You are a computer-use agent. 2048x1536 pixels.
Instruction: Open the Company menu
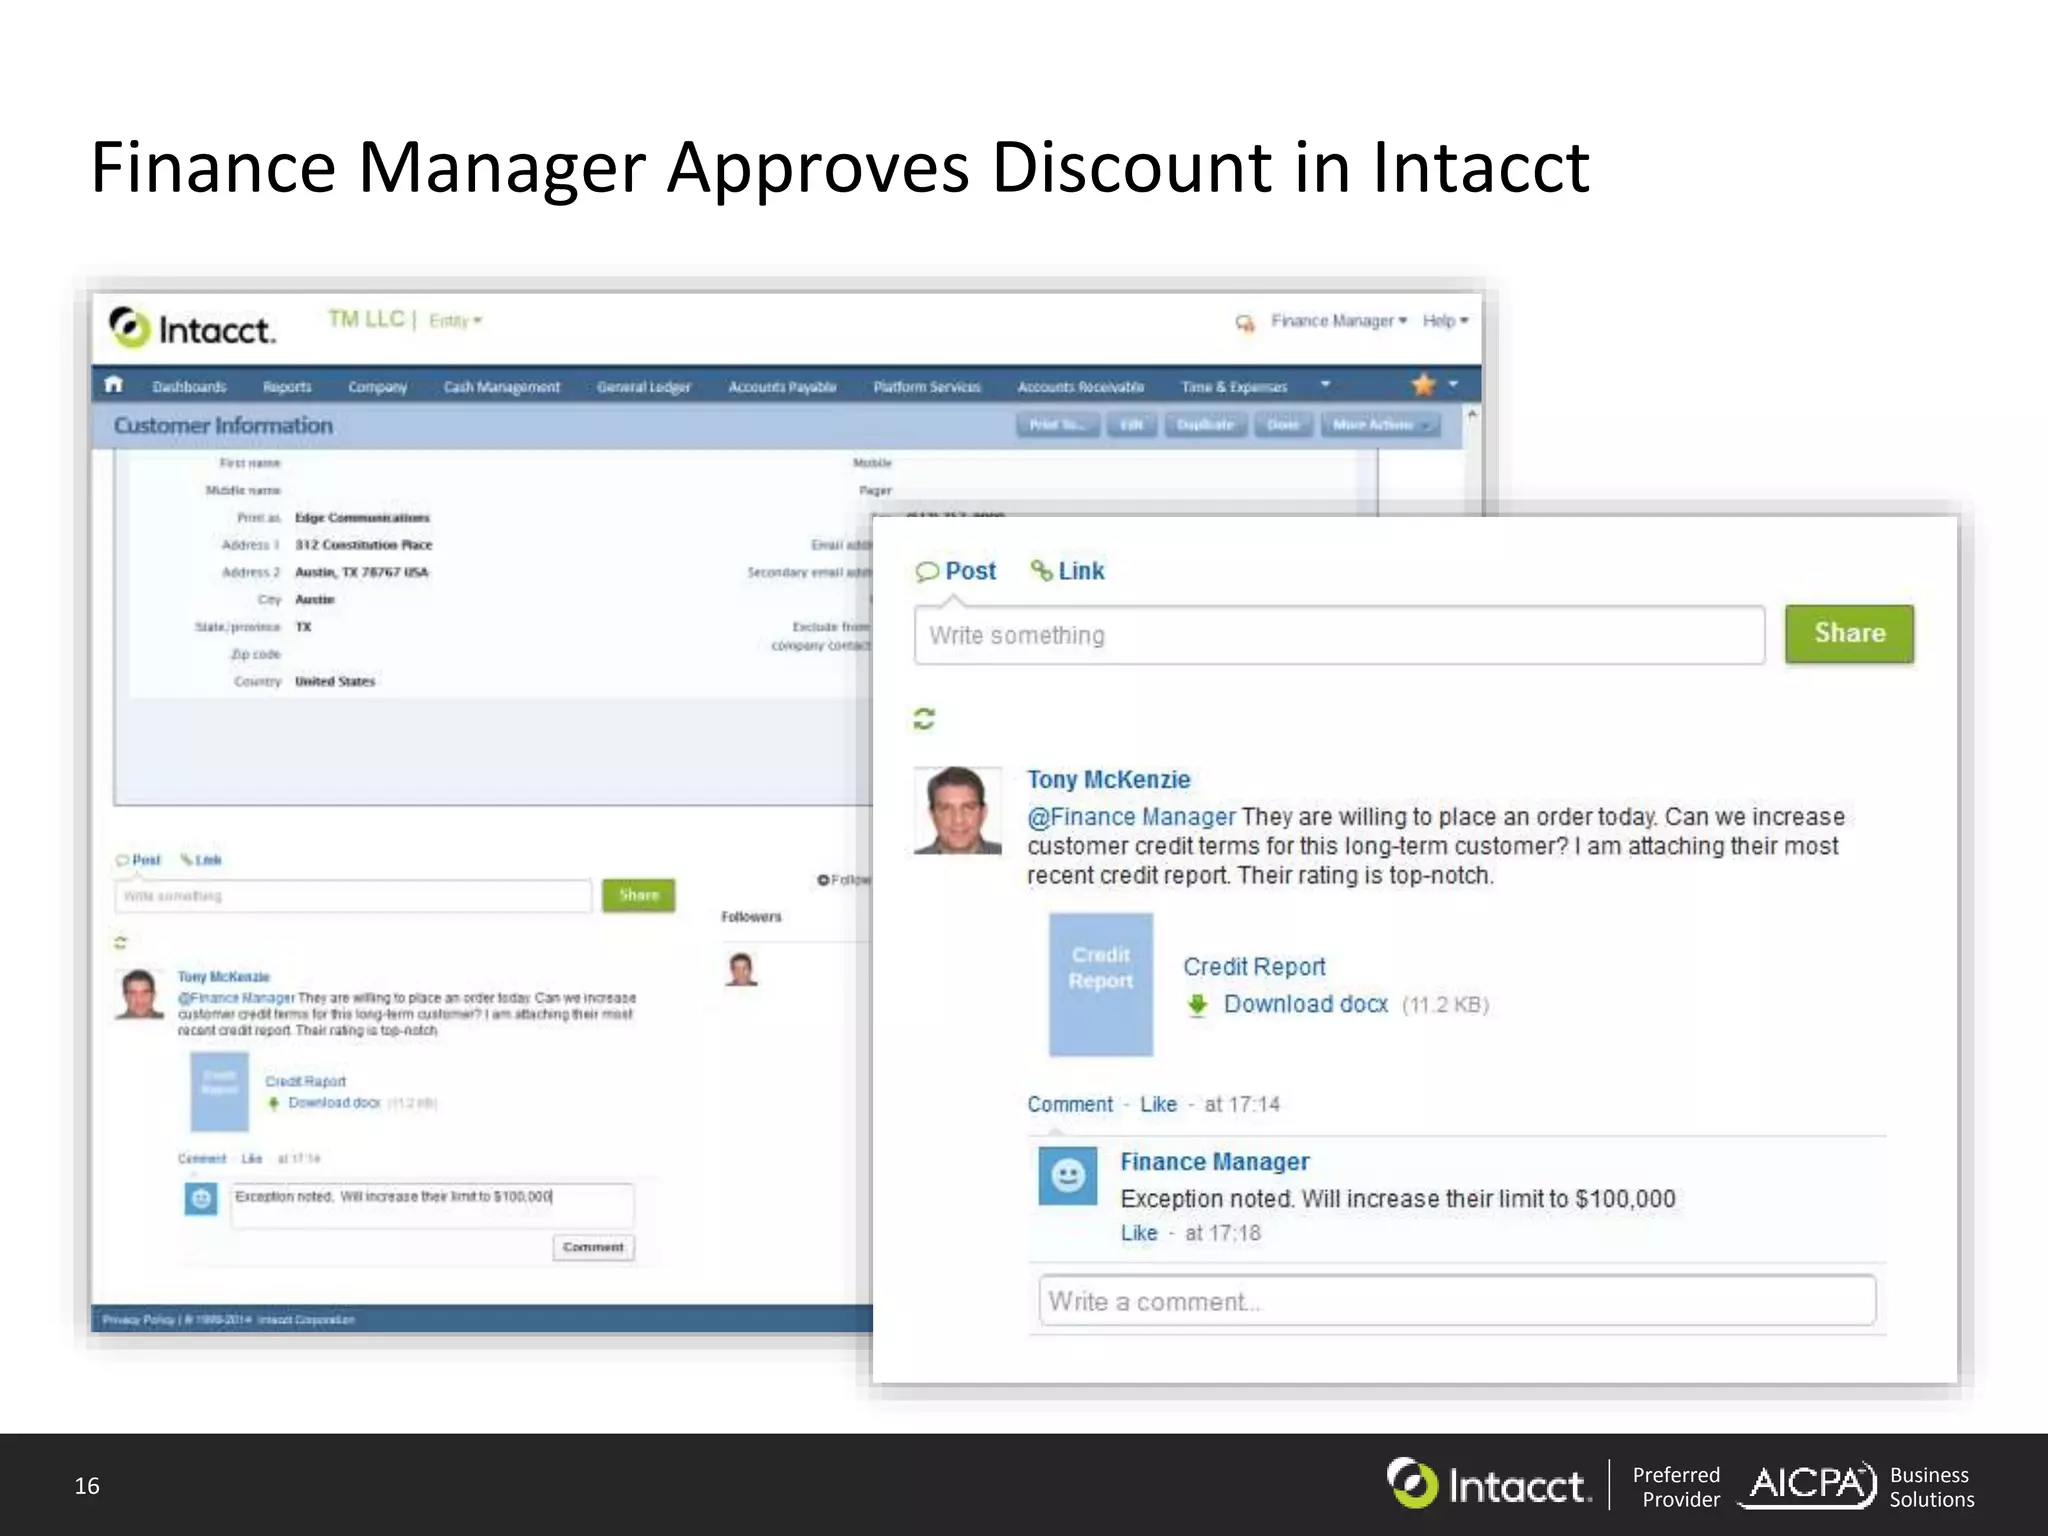pos(377,387)
